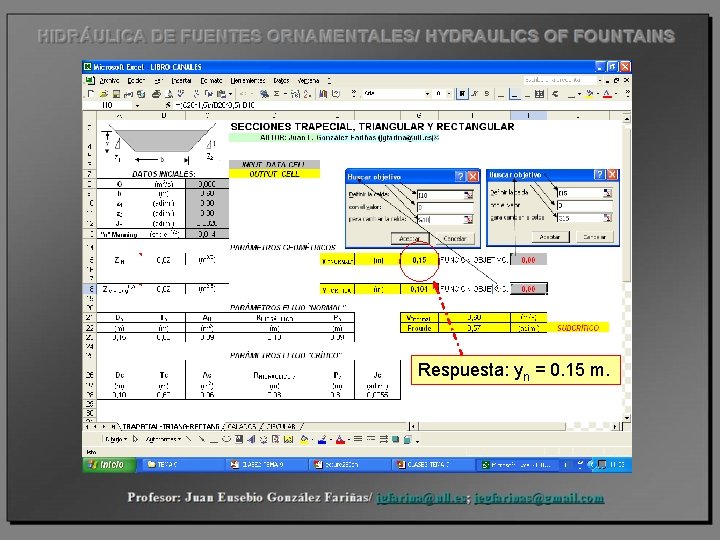Click the vertical scrollbar down arrow
720x540 pixels.
[x=627, y=417]
